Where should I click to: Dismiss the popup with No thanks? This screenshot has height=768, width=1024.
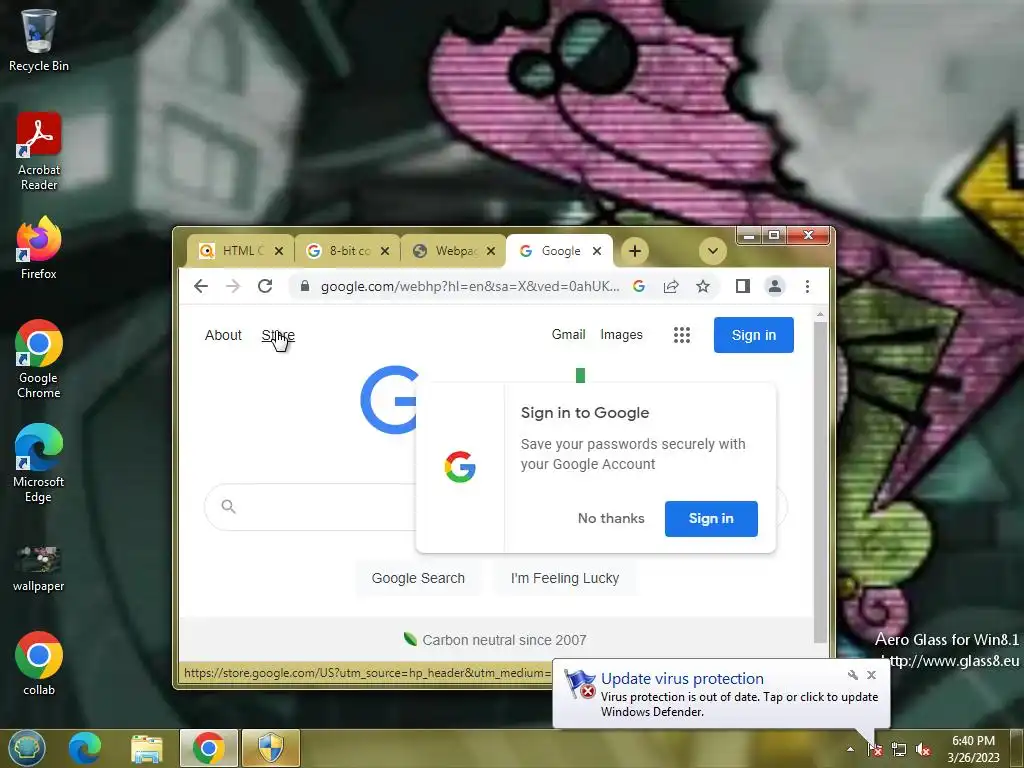tap(611, 519)
